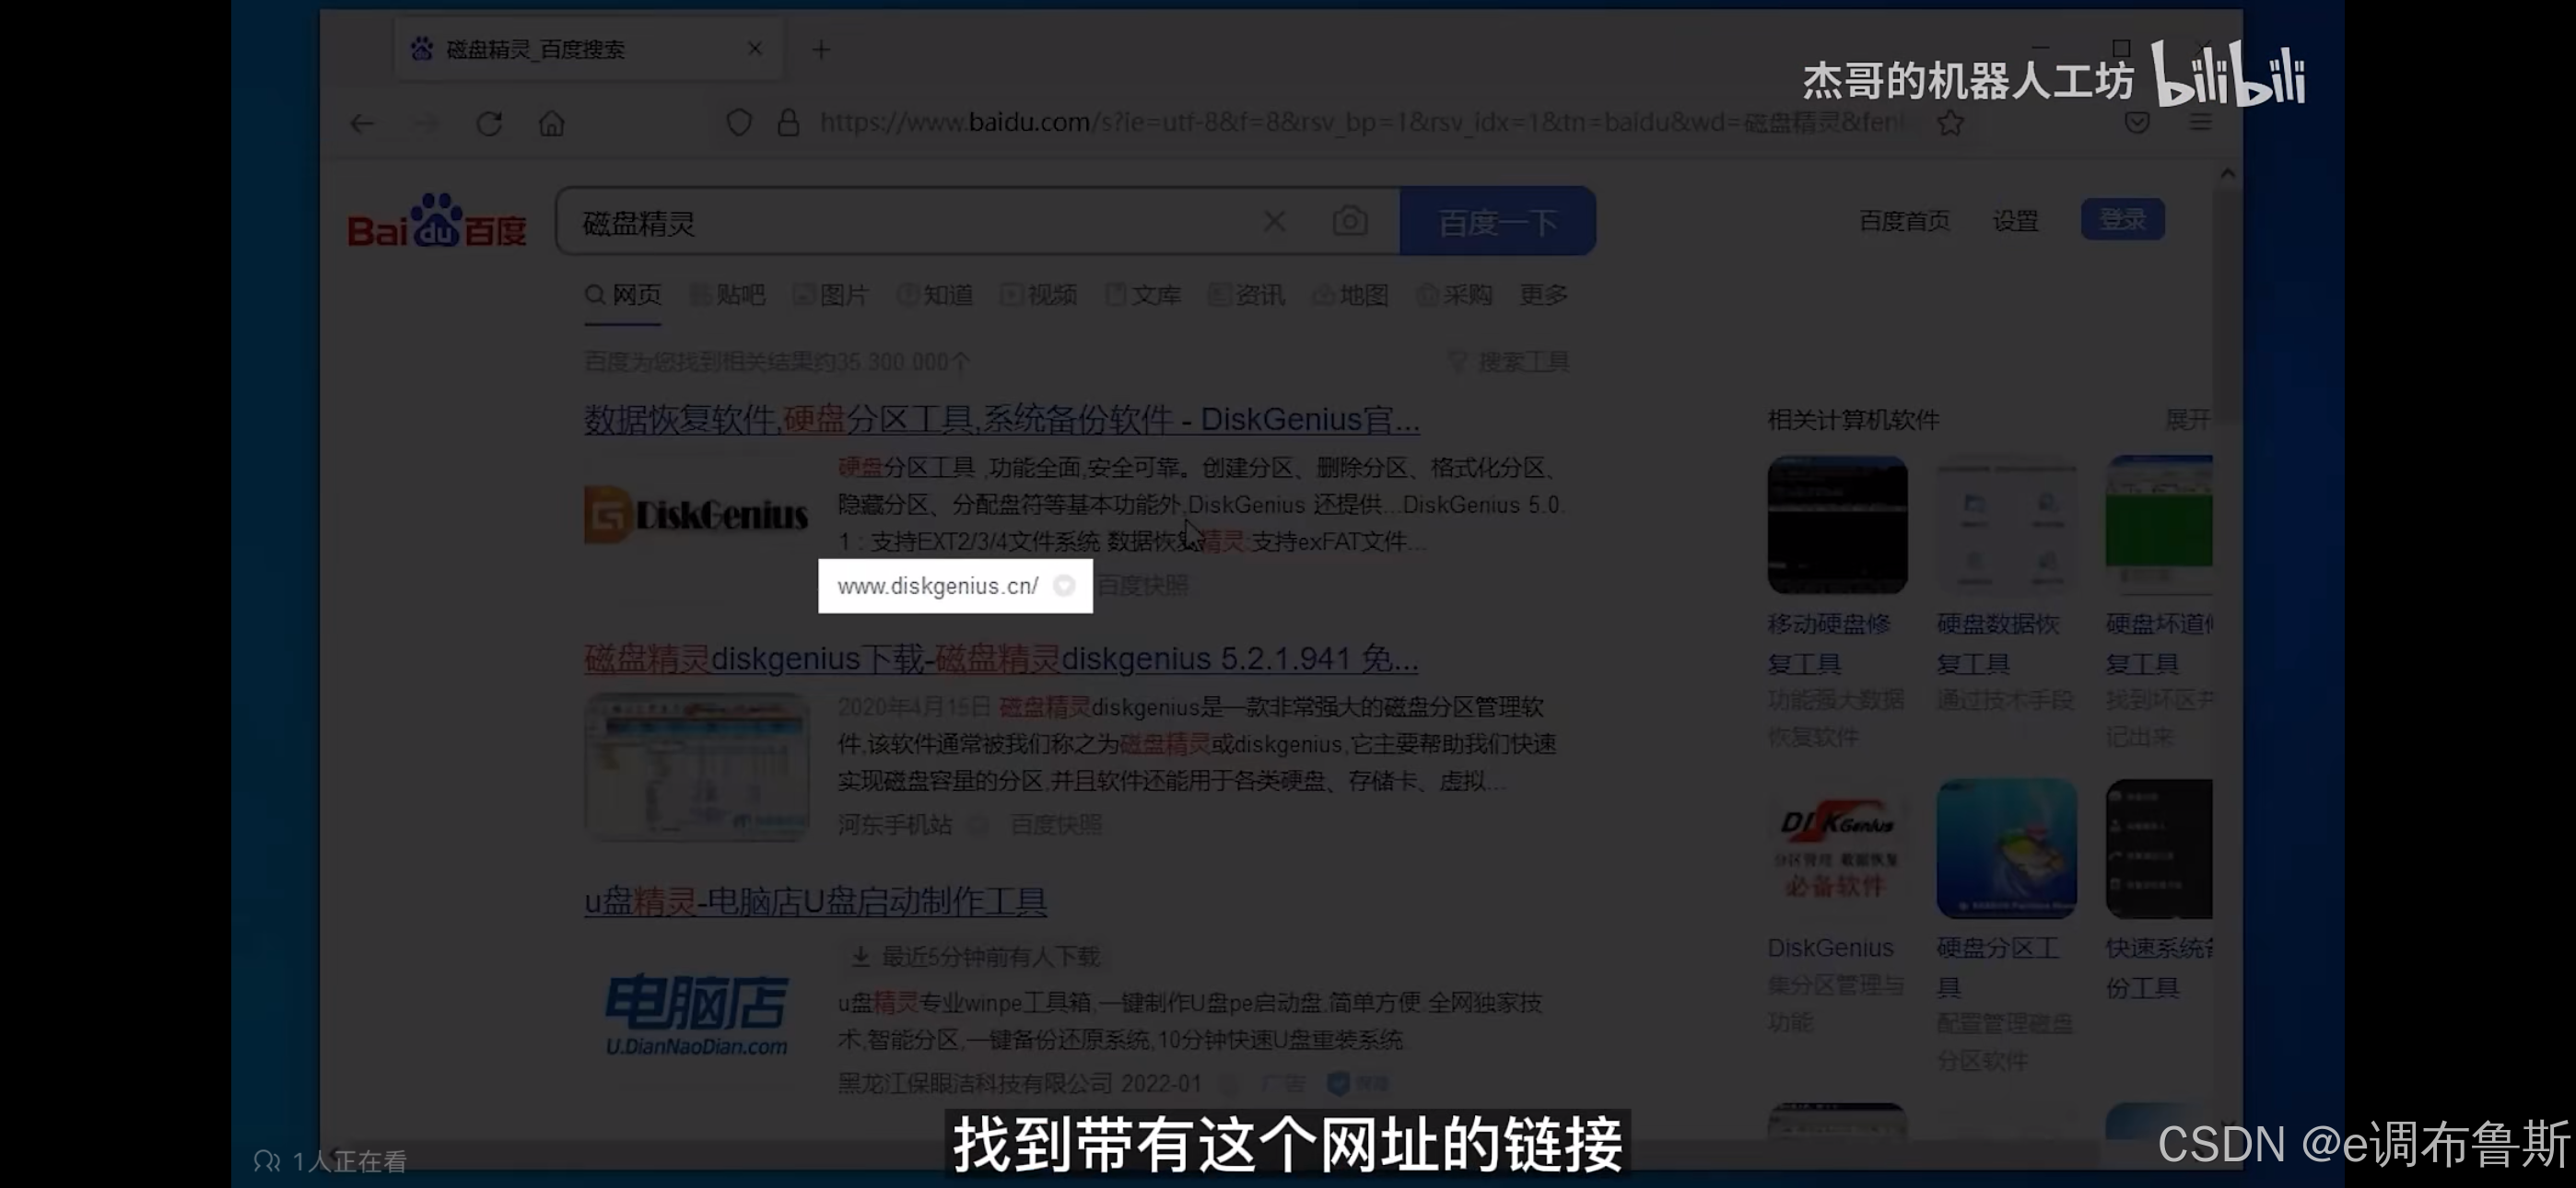Viewport: 2576px width, 1188px height.
Task: Switch to the 贴吧 tab
Action: pos(728,294)
